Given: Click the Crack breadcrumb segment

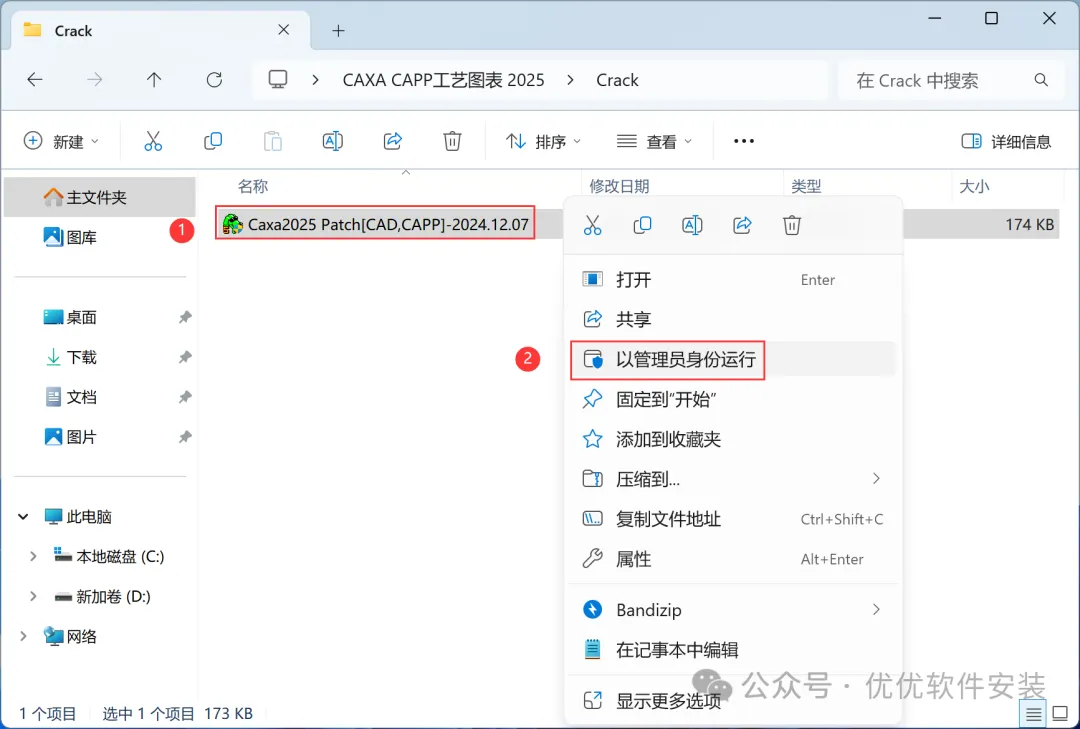Looking at the screenshot, I should (x=617, y=80).
